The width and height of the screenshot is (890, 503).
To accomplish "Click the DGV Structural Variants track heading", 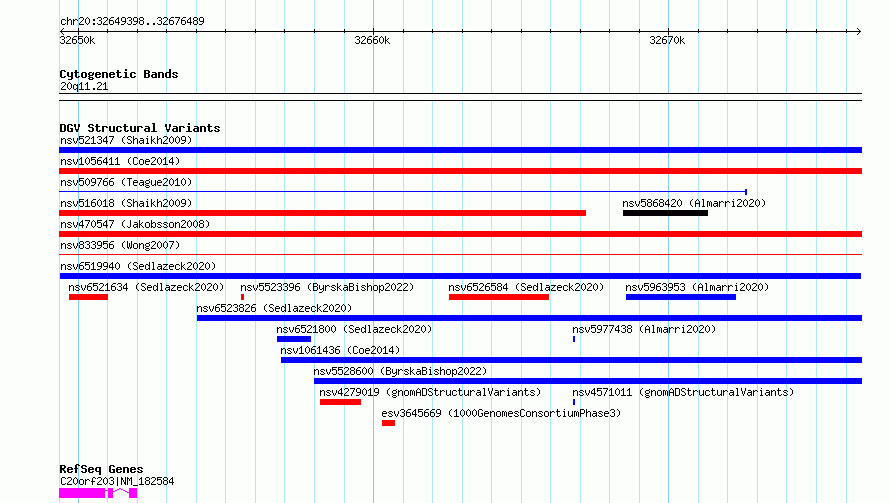I will [140, 128].
